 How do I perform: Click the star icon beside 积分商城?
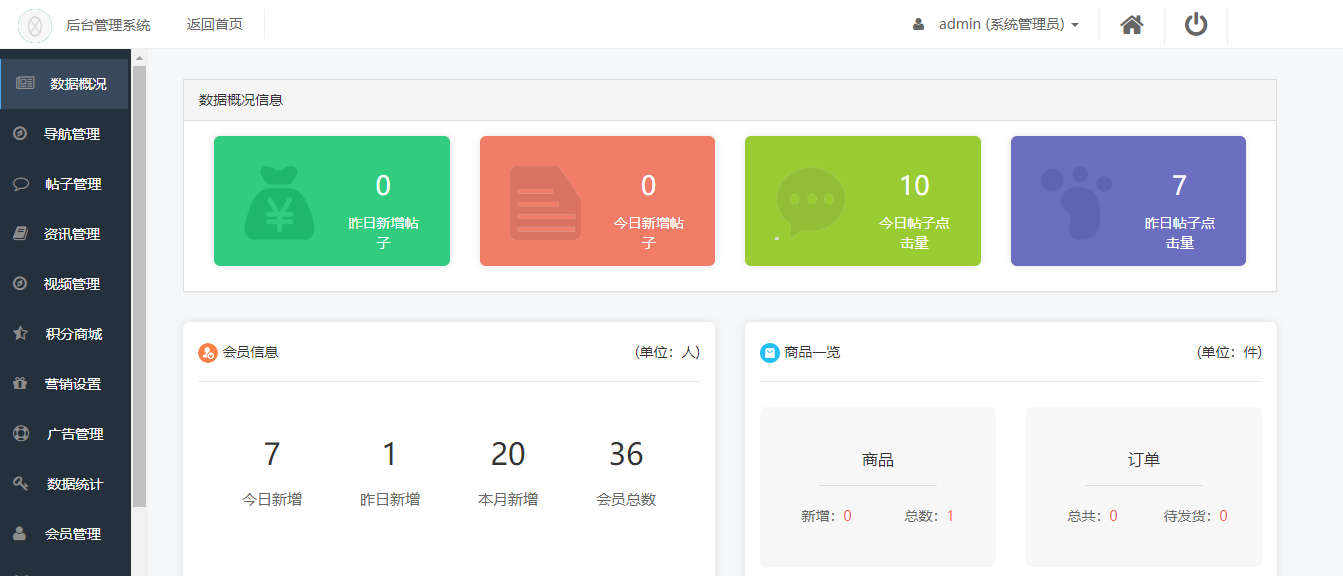click(x=20, y=334)
